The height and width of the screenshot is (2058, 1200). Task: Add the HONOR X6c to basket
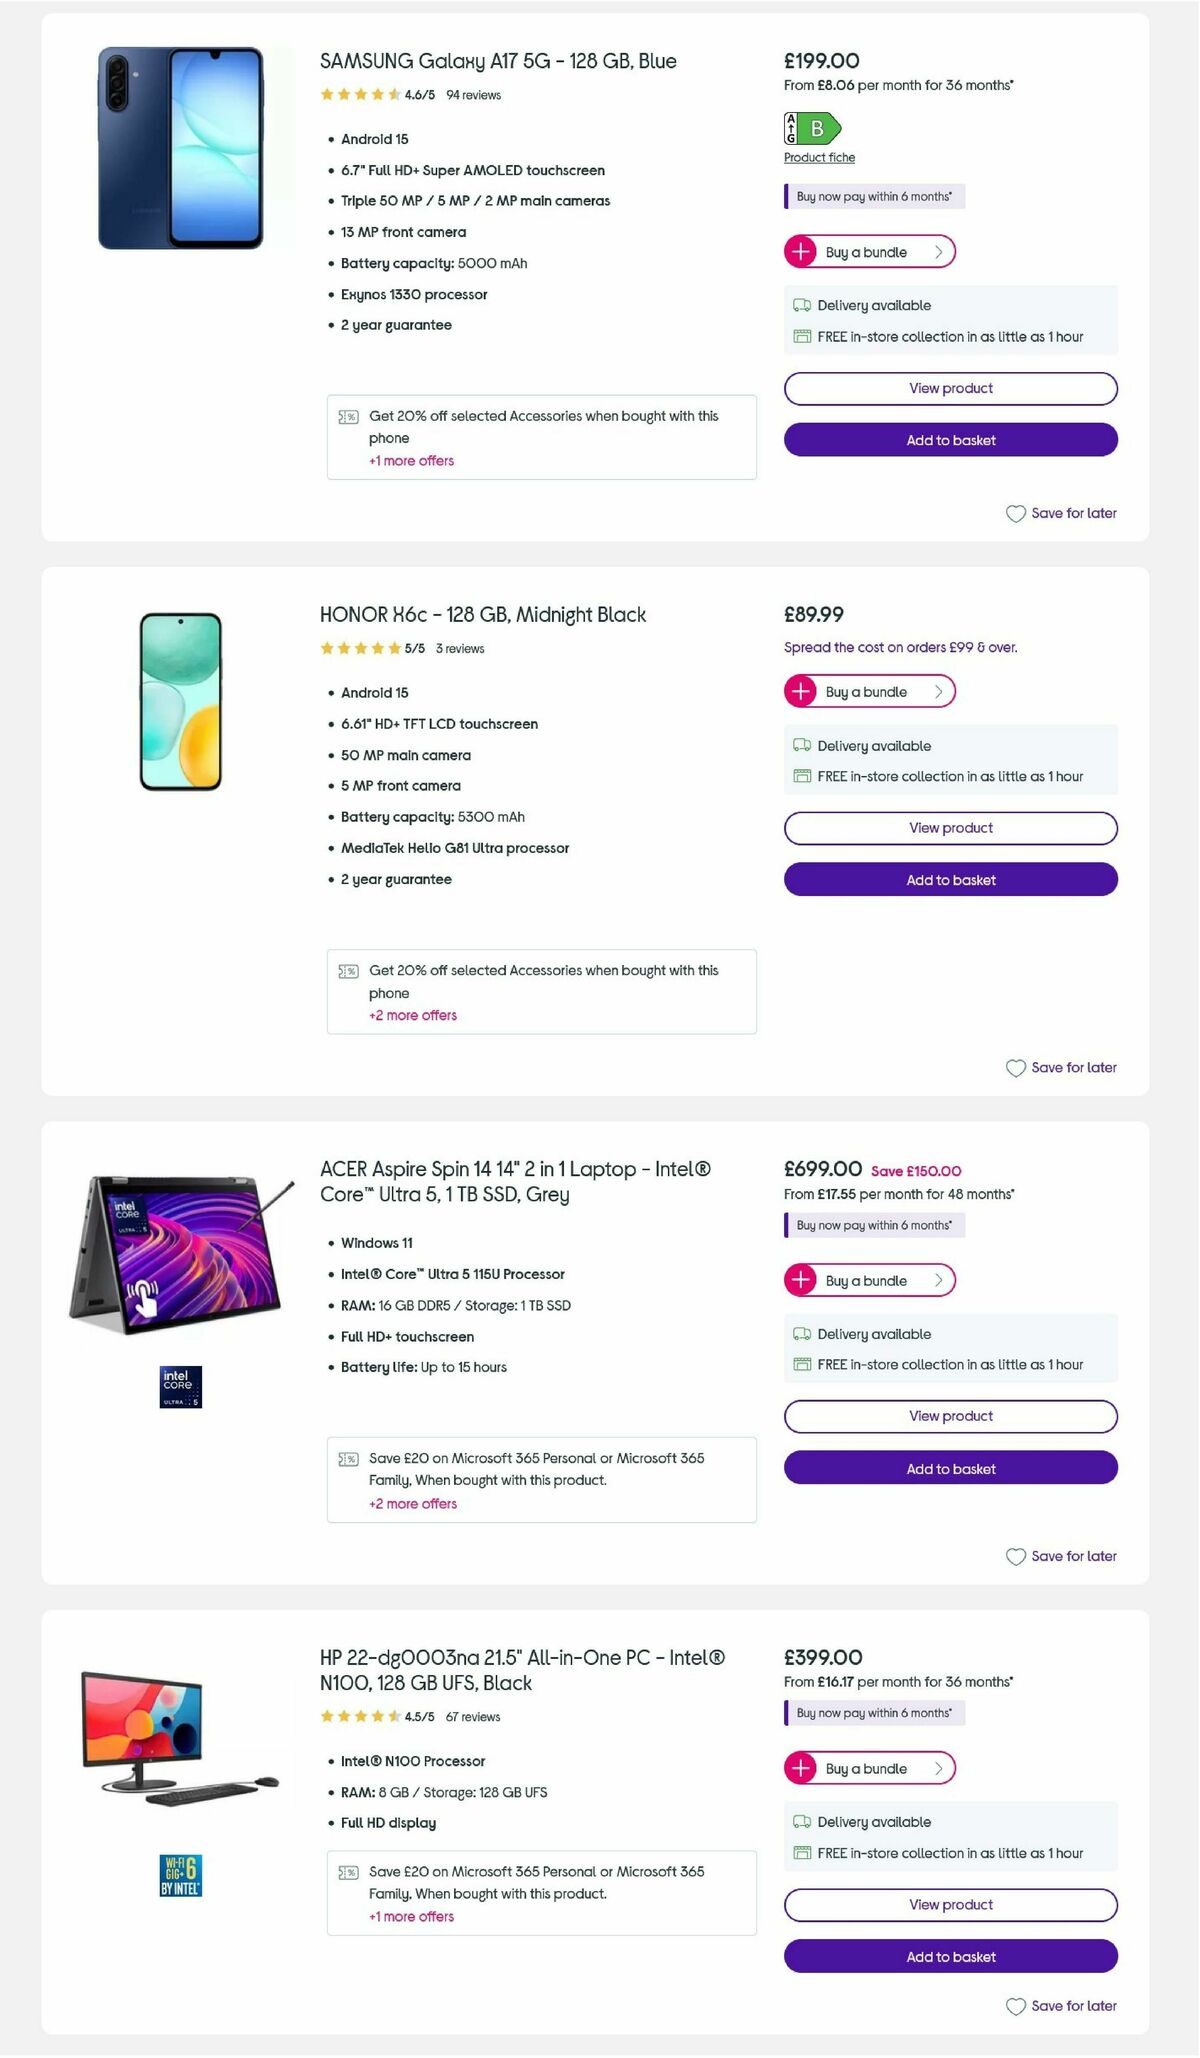click(950, 880)
